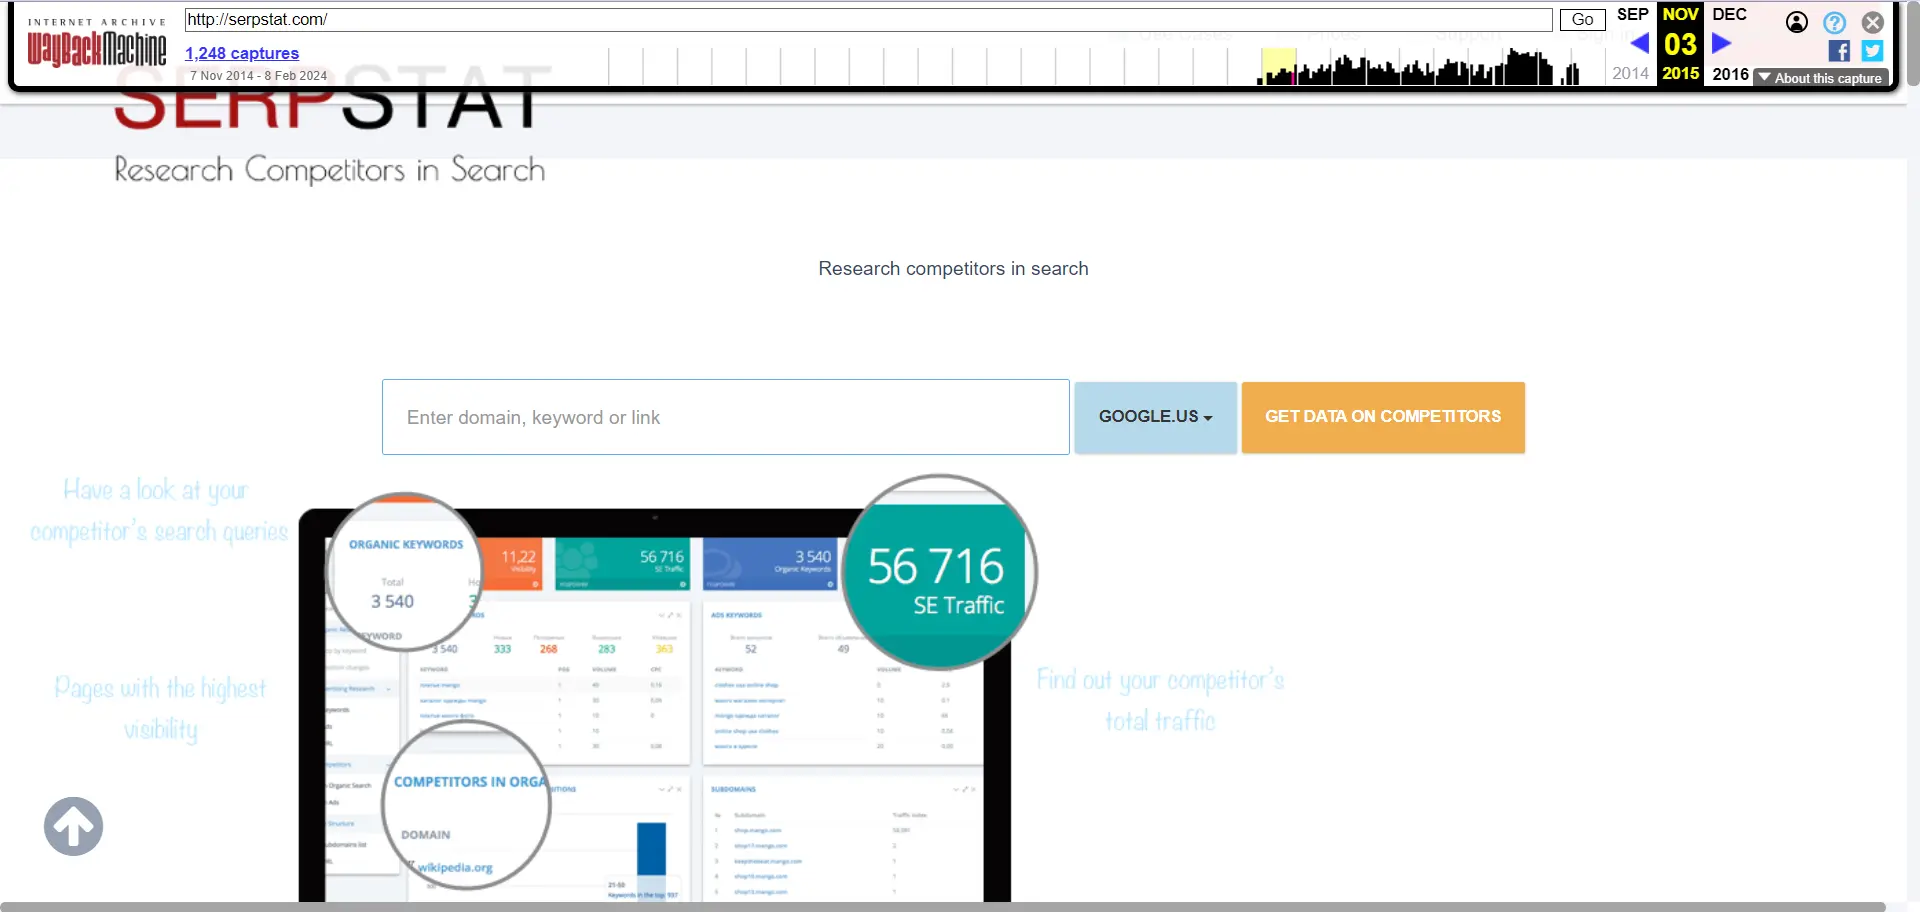The height and width of the screenshot is (912, 1920).
Task: Share capture on Facebook
Action: pos(1839,51)
